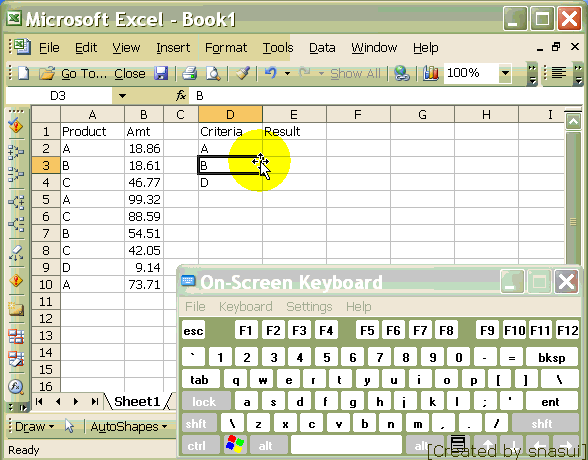588x460 pixels.
Task: Click the Trace Error diamond icon
Action: (x=16, y=280)
